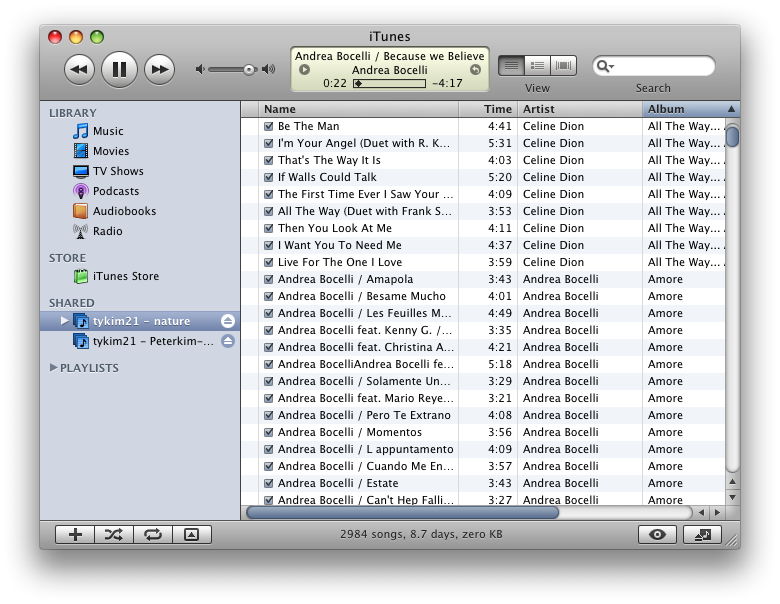This screenshot has width=780, height=604.
Task: Click Celine Dion artist for Be The Man
Action: 553,126
